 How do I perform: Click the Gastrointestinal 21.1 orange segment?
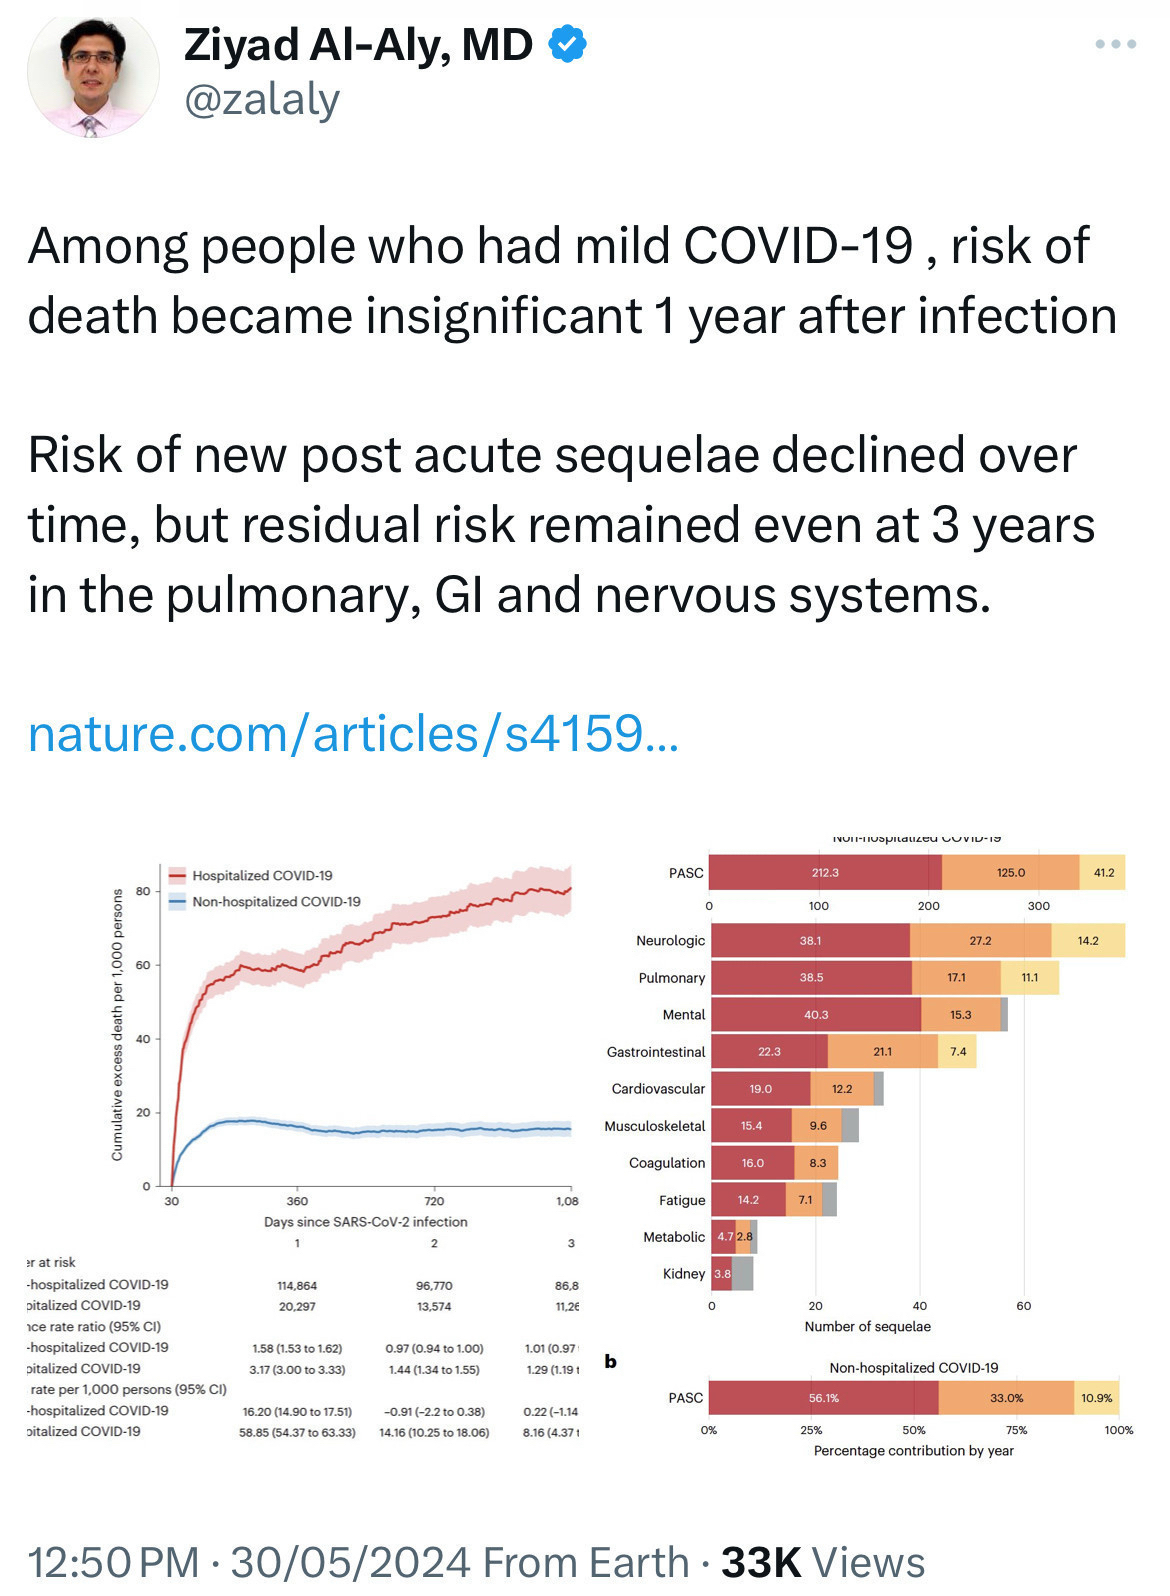click(882, 1052)
